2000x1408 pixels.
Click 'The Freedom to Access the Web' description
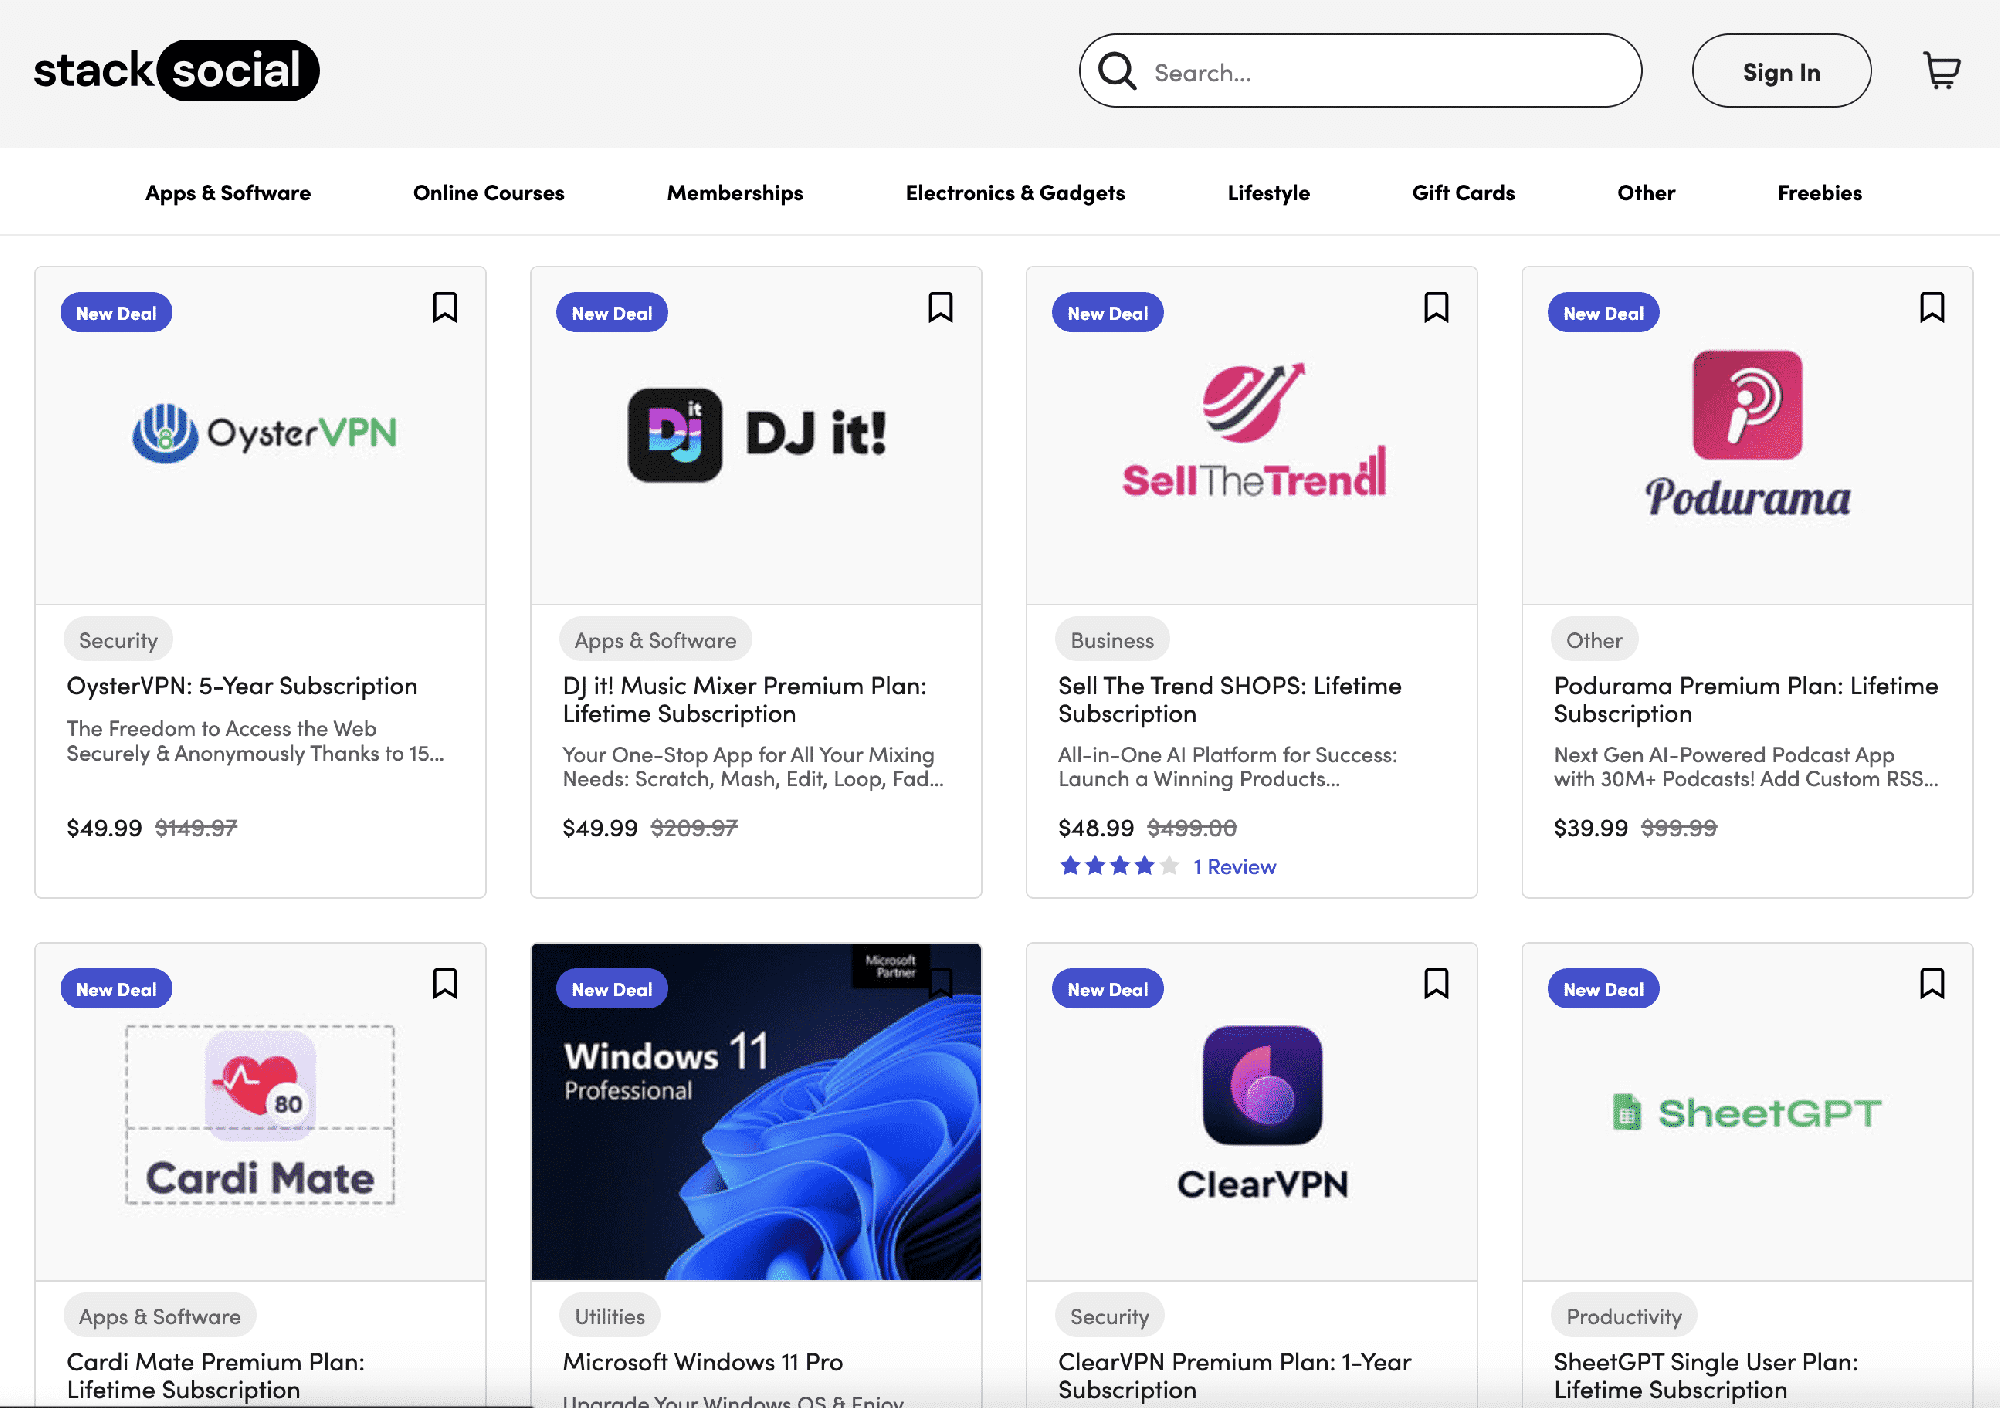(x=255, y=741)
